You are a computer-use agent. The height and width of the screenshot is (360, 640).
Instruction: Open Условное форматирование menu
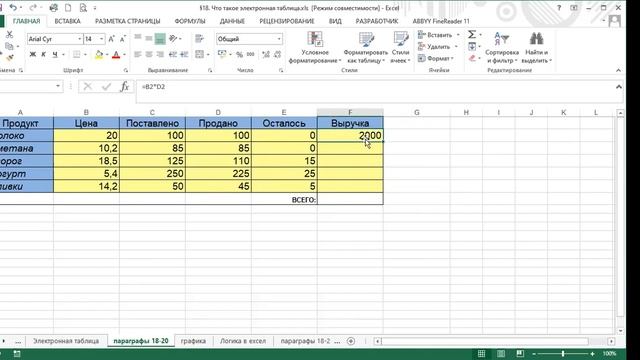tap(315, 47)
